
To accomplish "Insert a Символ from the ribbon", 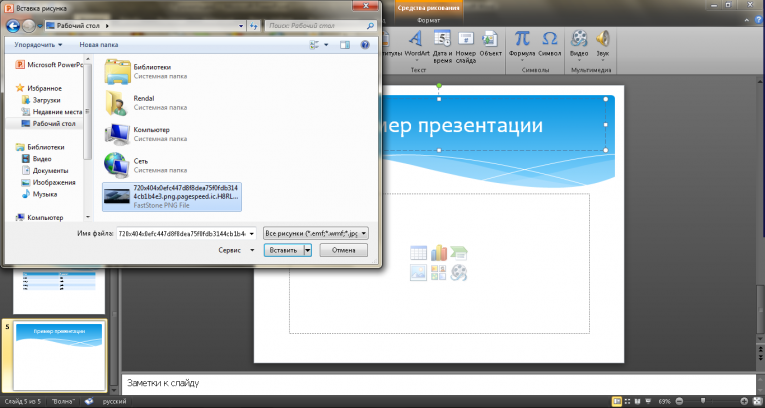I will tap(549, 44).
